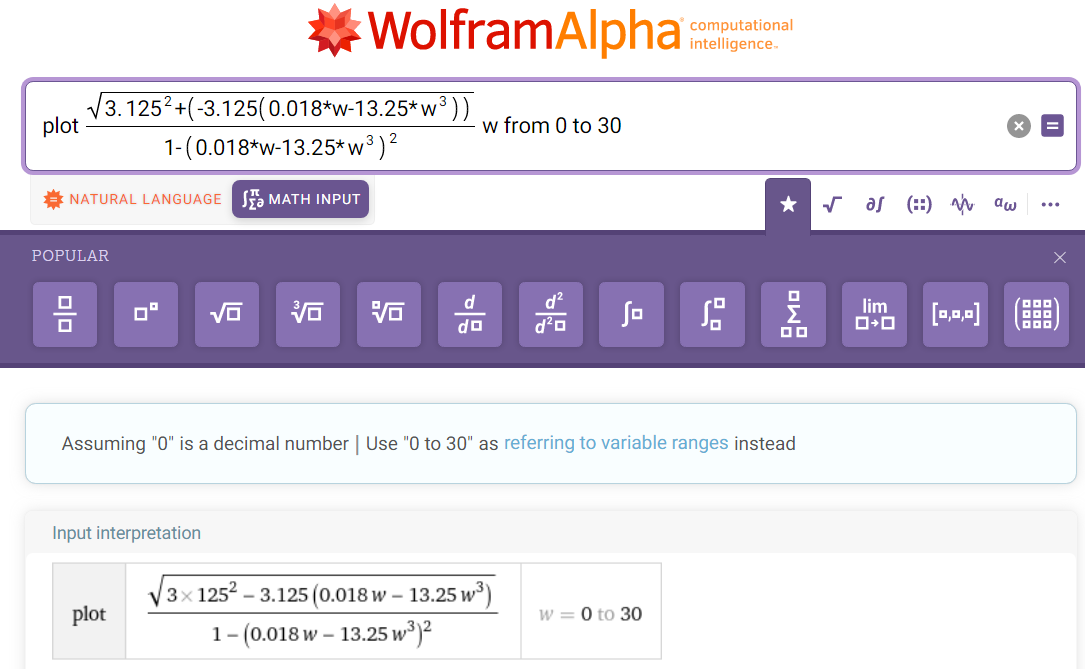Submit the query with the purple equals button
The image size is (1085, 669).
coord(1052,126)
